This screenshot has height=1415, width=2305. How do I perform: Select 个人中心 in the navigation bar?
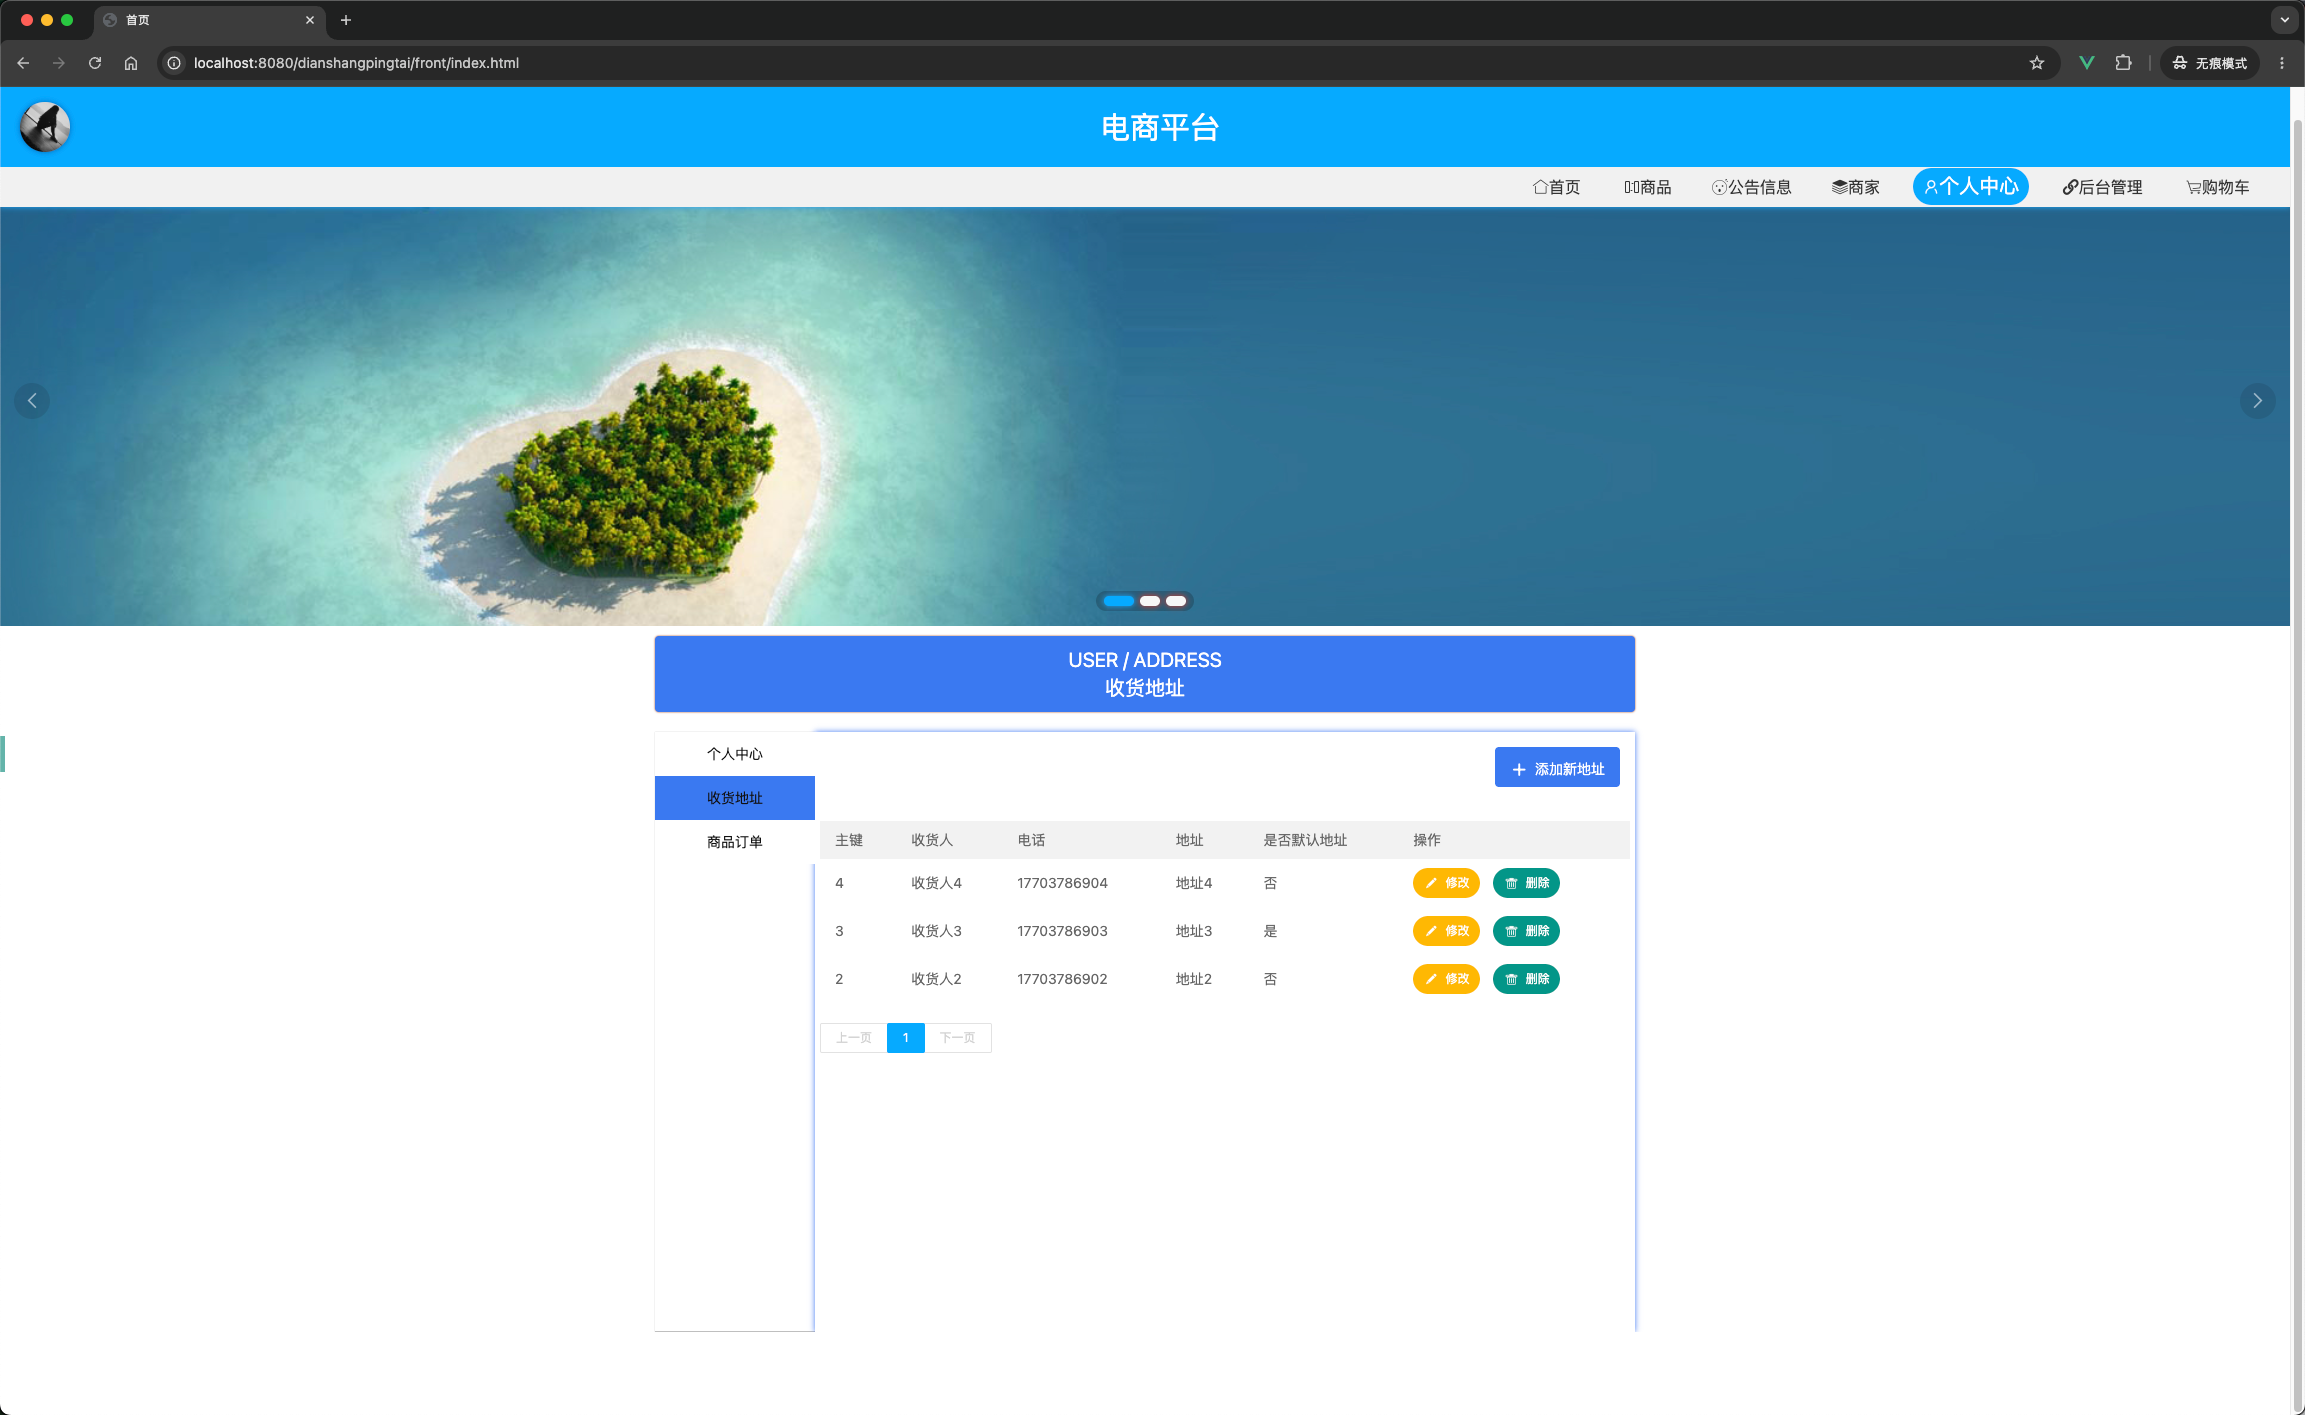(1971, 187)
